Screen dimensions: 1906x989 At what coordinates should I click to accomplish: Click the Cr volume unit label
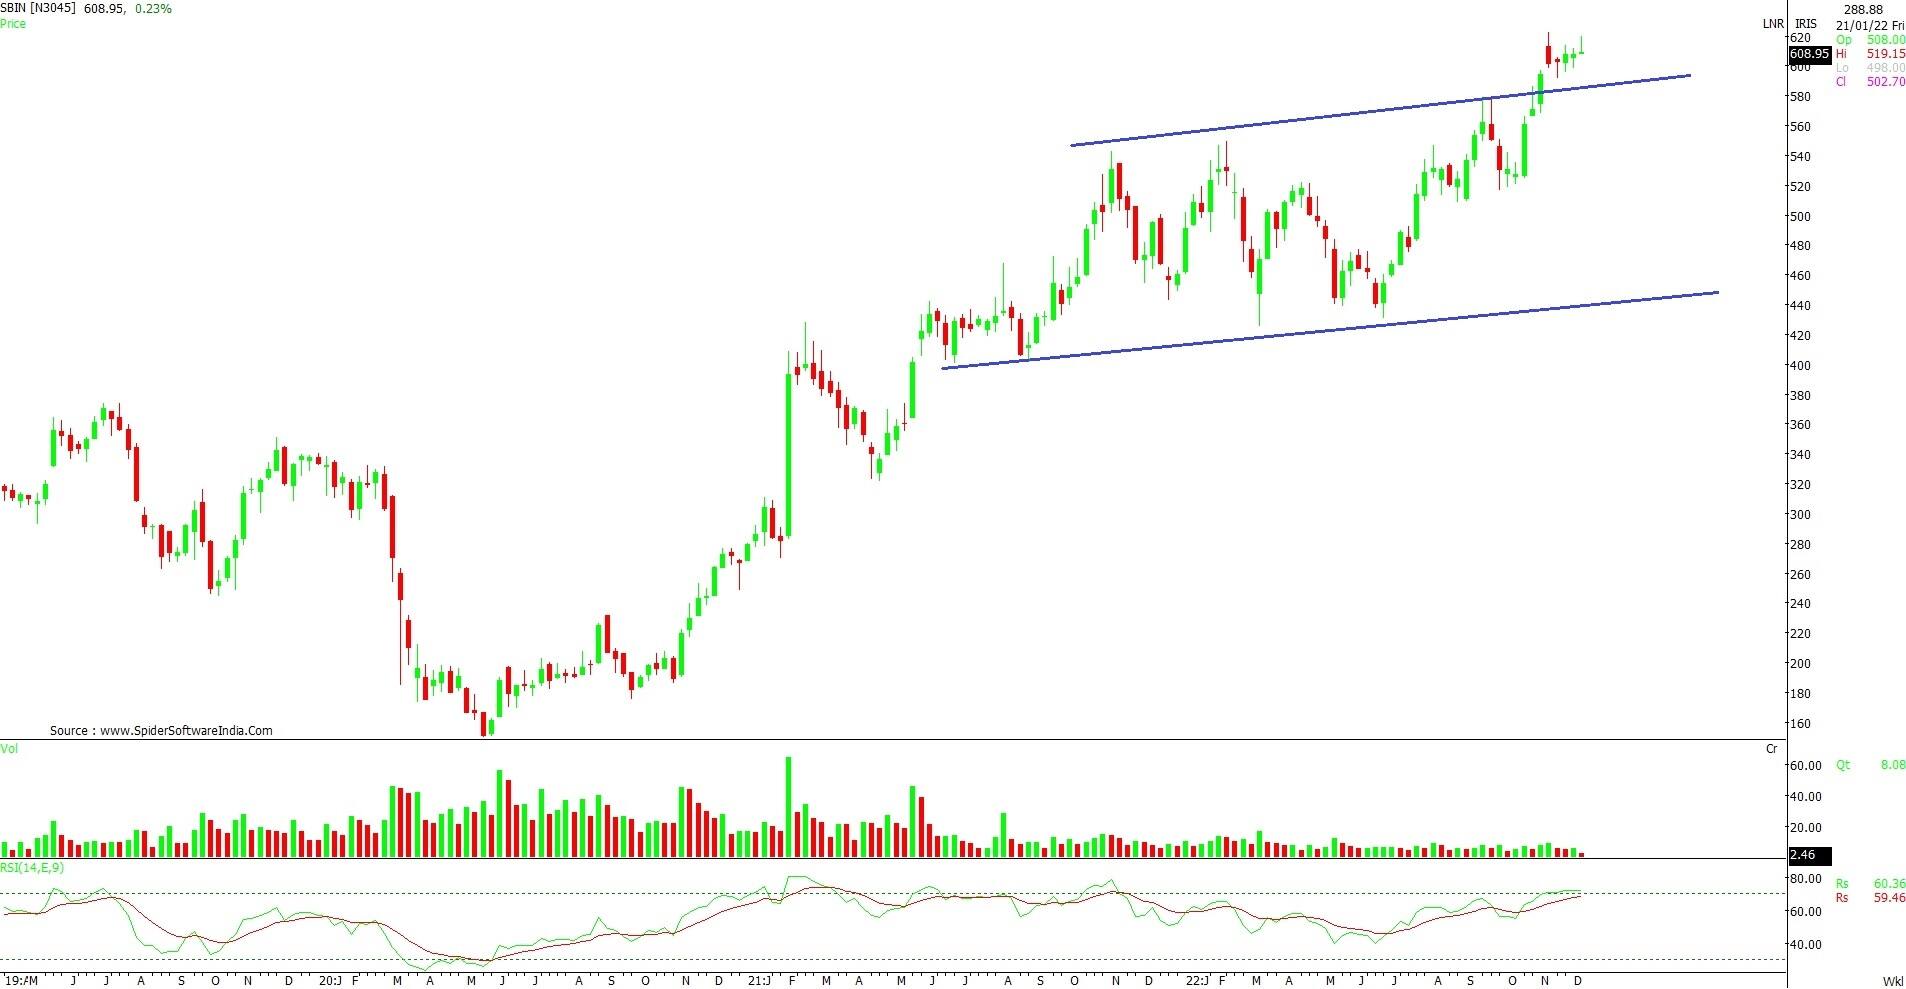[x=1771, y=749]
